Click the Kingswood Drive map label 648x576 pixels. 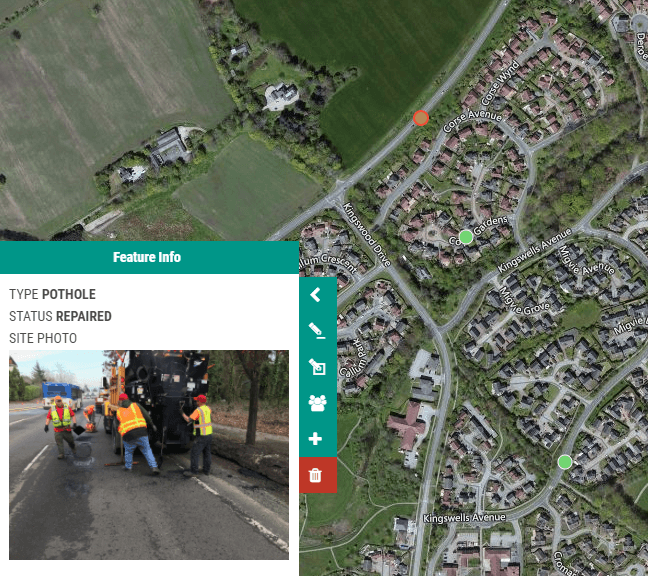pyautogui.click(x=367, y=235)
